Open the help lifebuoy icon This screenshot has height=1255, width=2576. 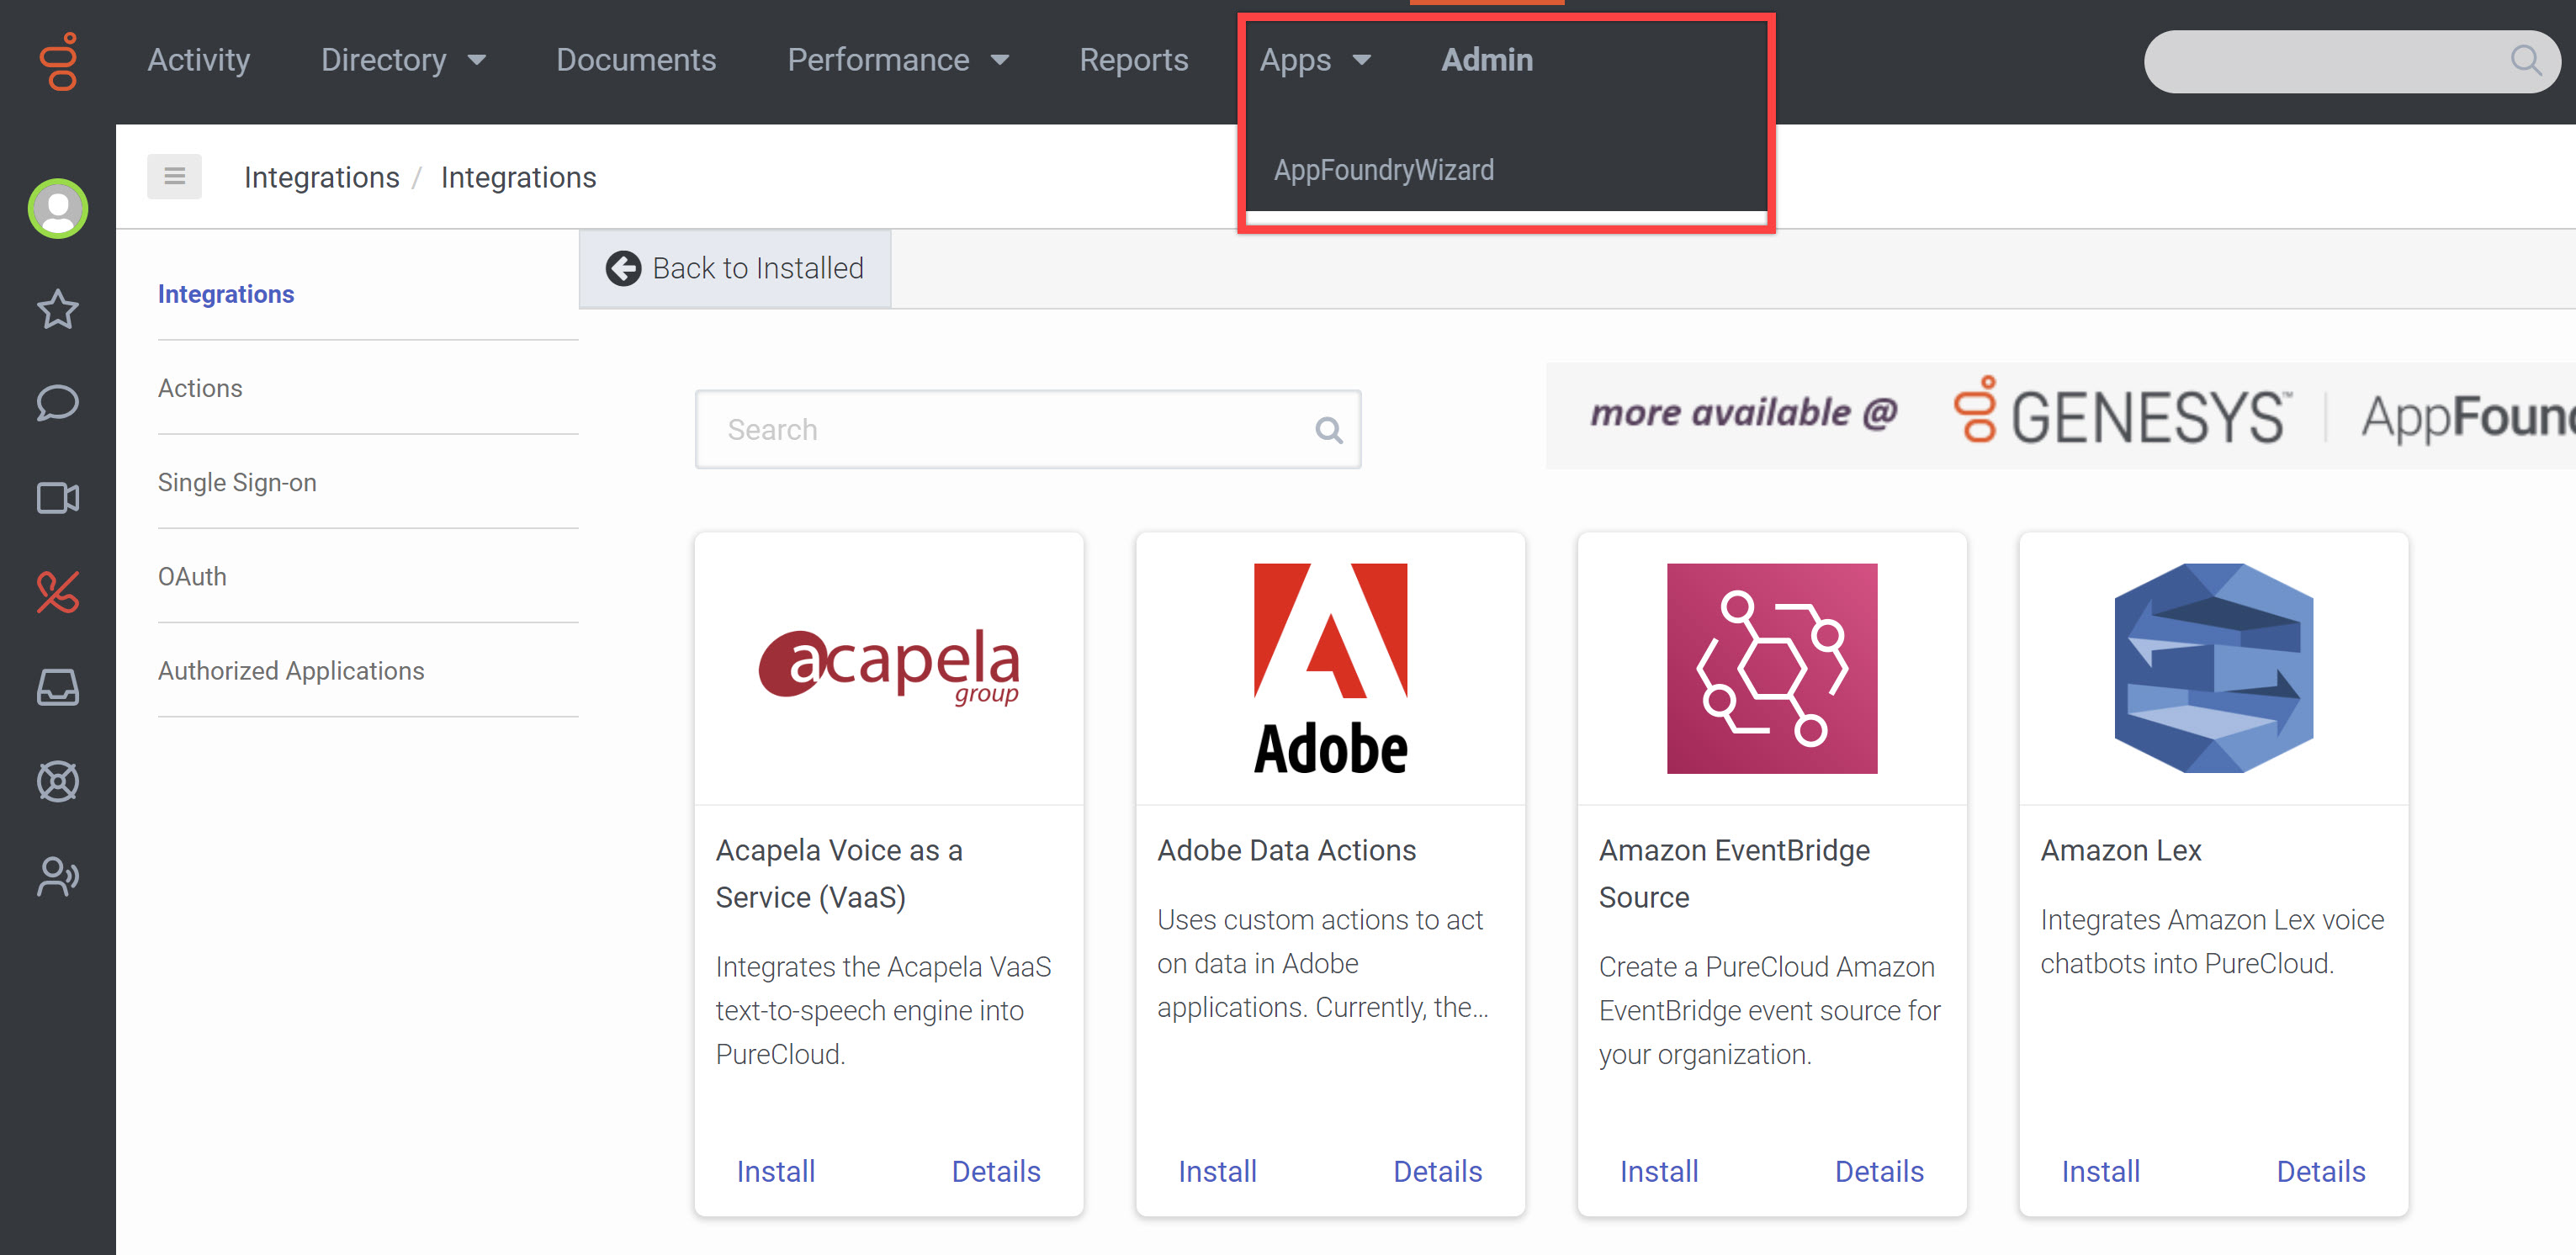point(58,781)
